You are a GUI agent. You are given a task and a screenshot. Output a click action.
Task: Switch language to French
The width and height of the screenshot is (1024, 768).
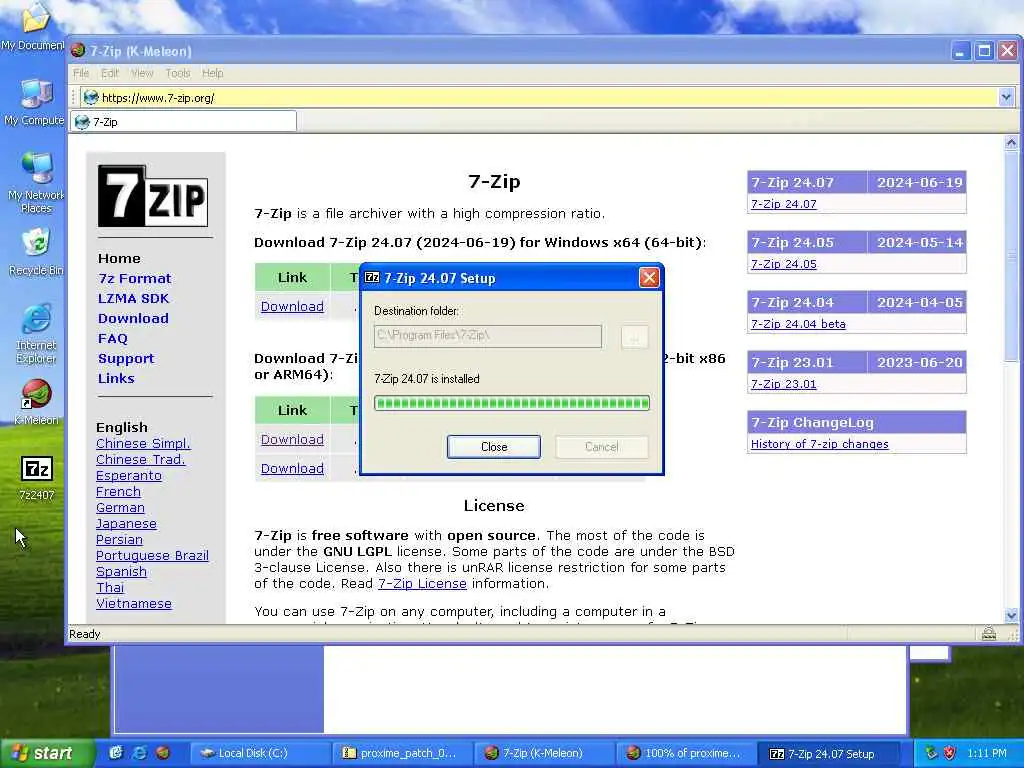(118, 492)
